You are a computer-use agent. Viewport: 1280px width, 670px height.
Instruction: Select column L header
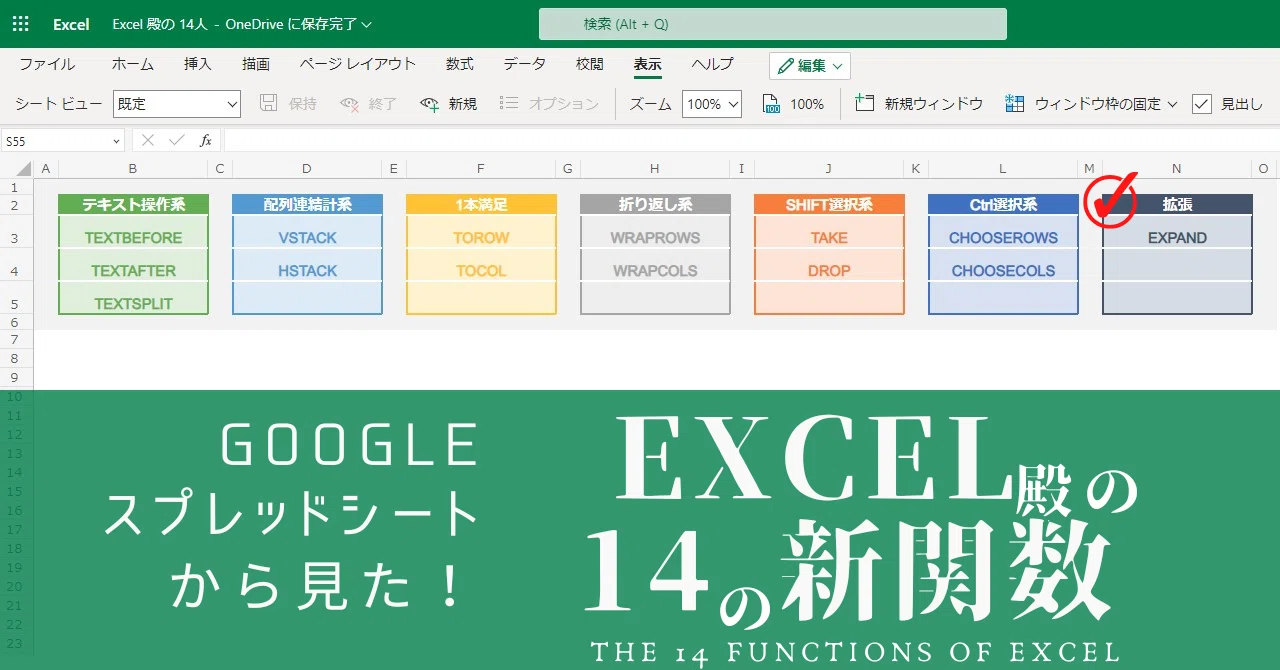point(1003,169)
